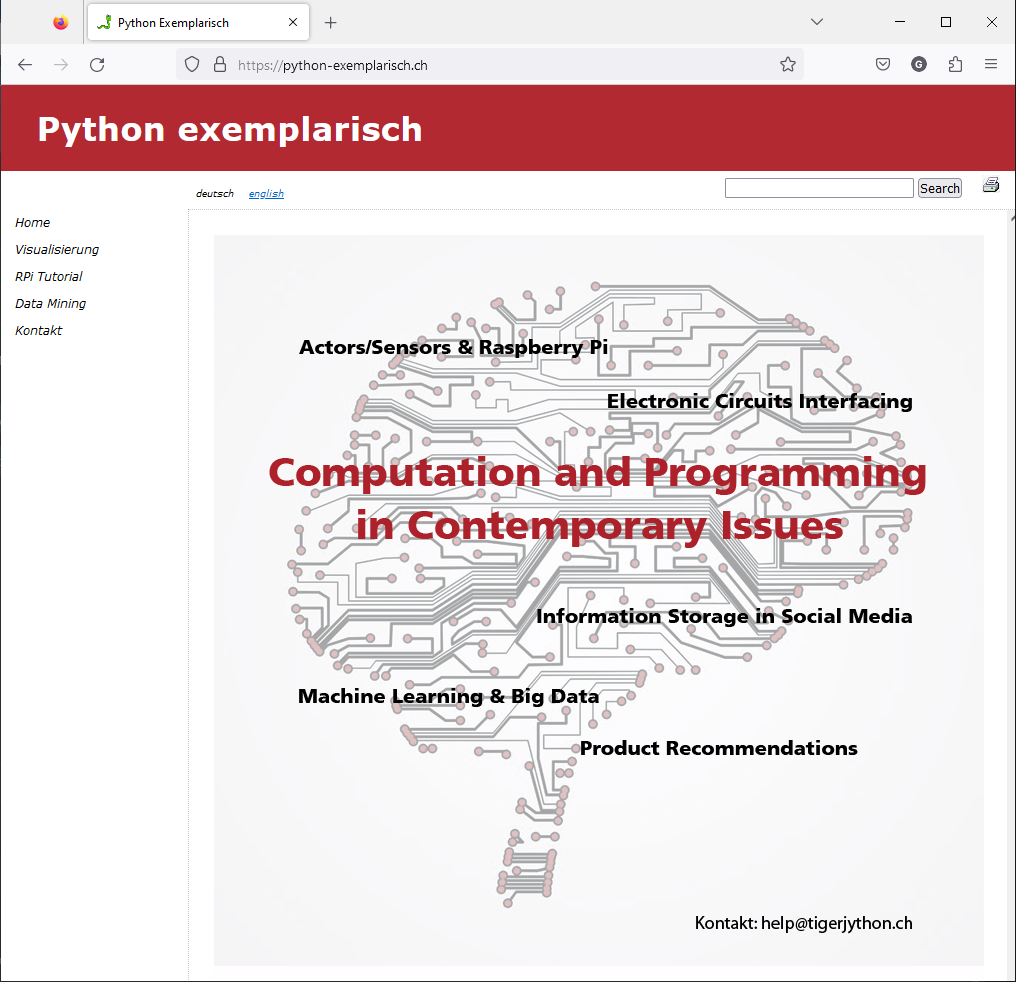Viewport: 1016px width, 982px height.
Task: Click the shield tracking protection icon
Action: click(x=191, y=64)
